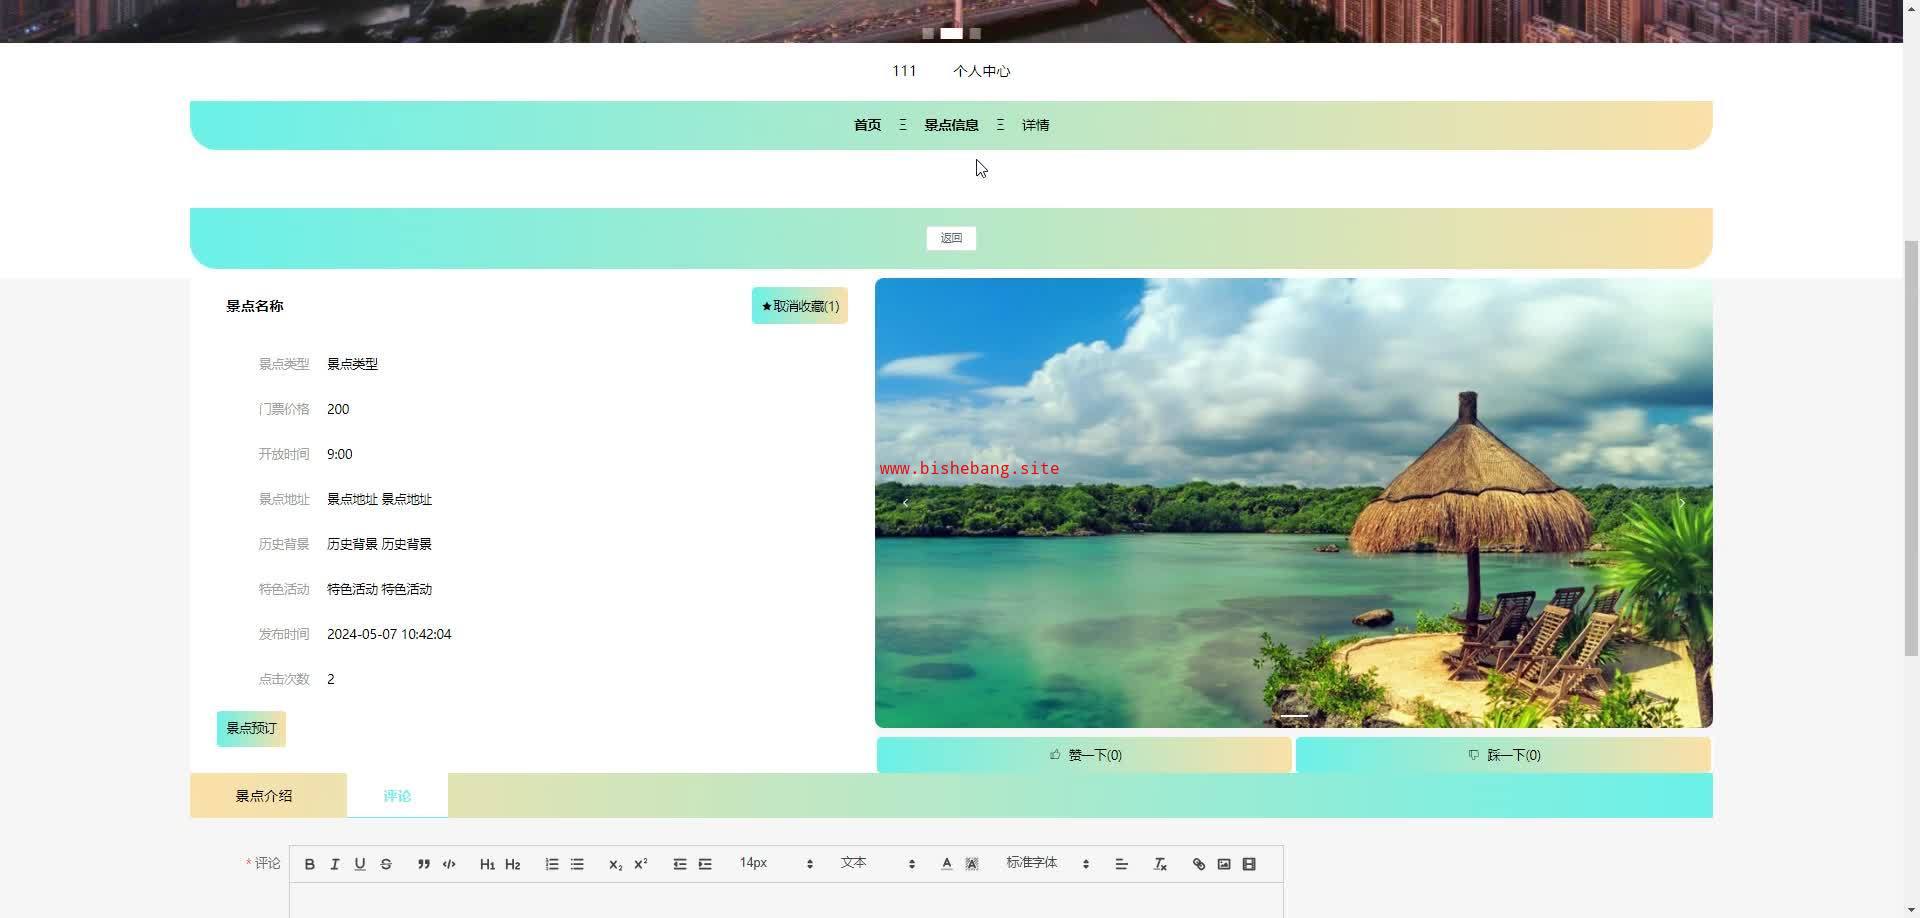Start a bulleted list
The image size is (1920, 918).
click(577, 864)
